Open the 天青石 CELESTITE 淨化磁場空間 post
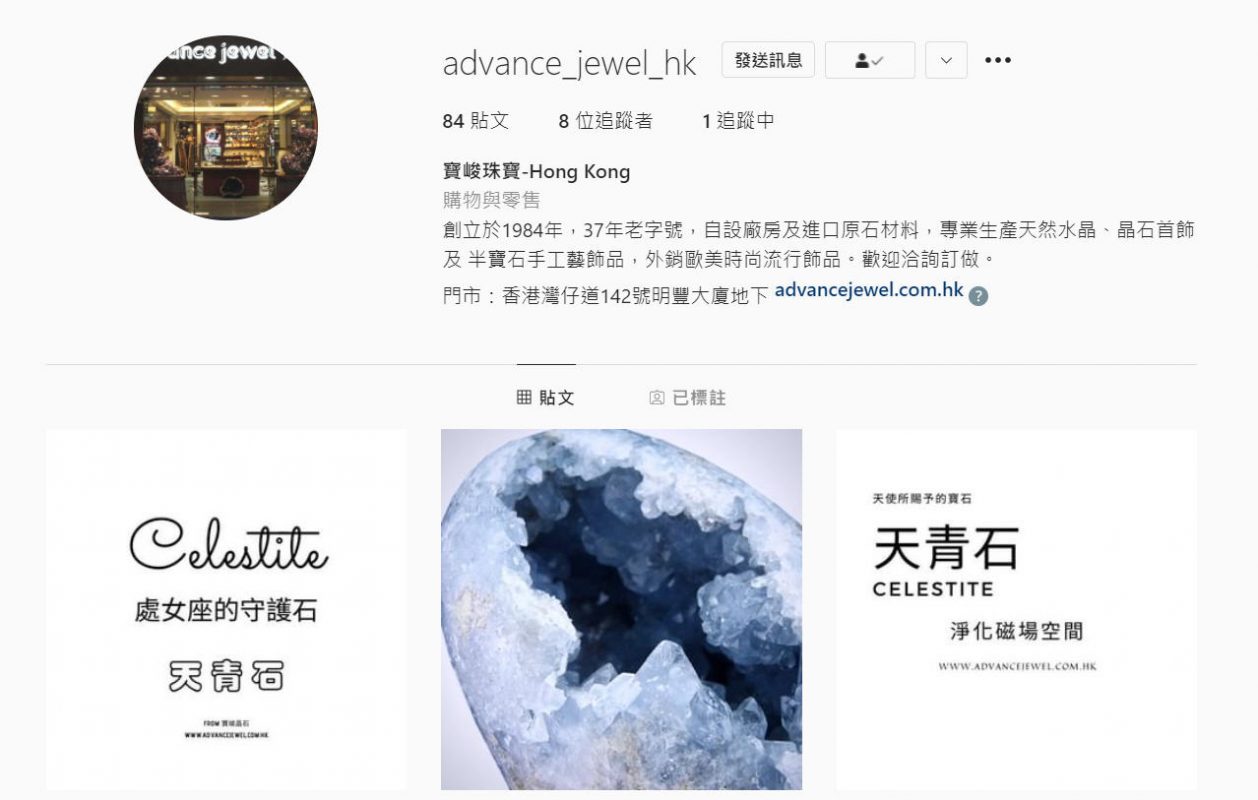This screenshot has width=1258, height=800. pos(1016,610)
